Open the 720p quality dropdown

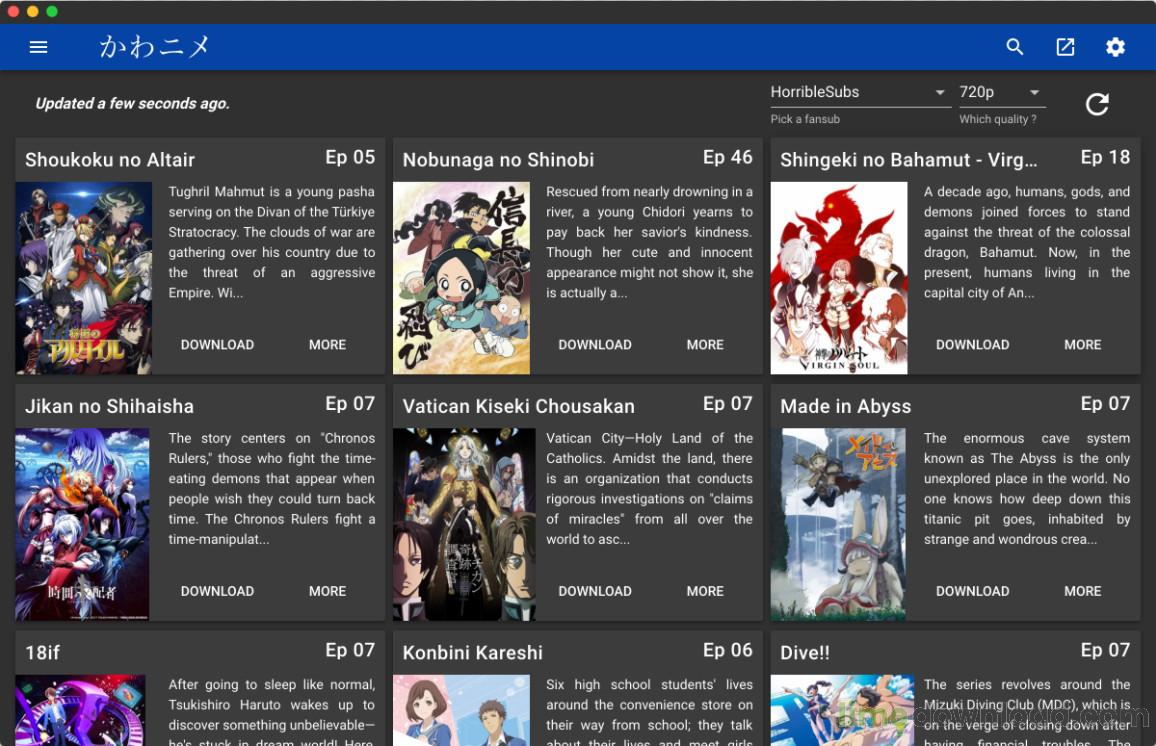pyautogui.click(x=1002, y=92)
